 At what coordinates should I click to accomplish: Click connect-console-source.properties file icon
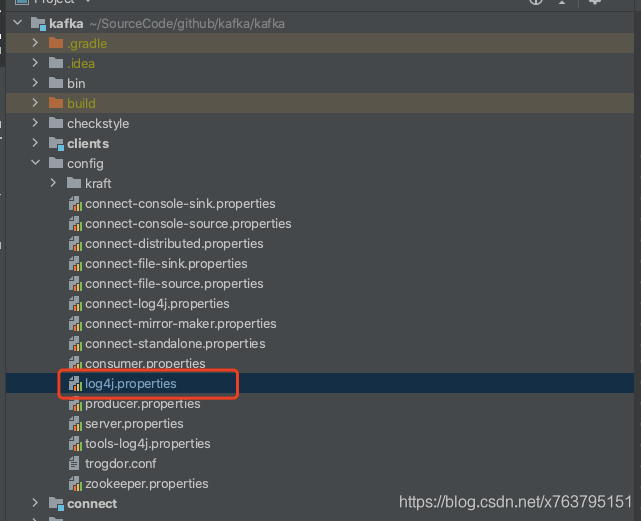coord(75,224)
